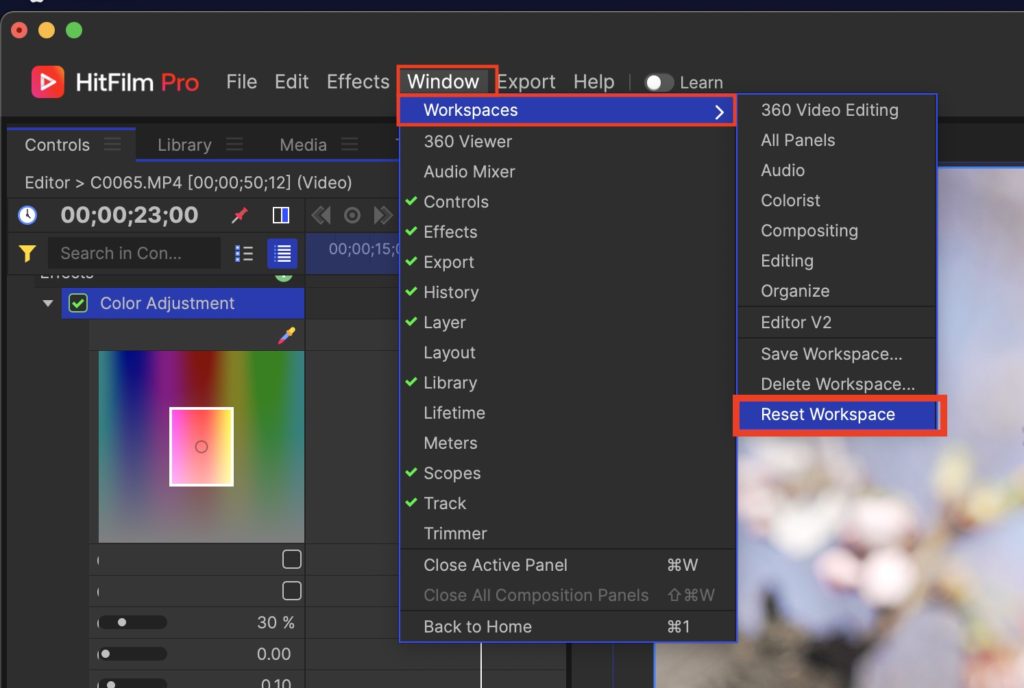Click the eyedropper color picker icon
This screenshot has width=1024, height=688.
287,337
